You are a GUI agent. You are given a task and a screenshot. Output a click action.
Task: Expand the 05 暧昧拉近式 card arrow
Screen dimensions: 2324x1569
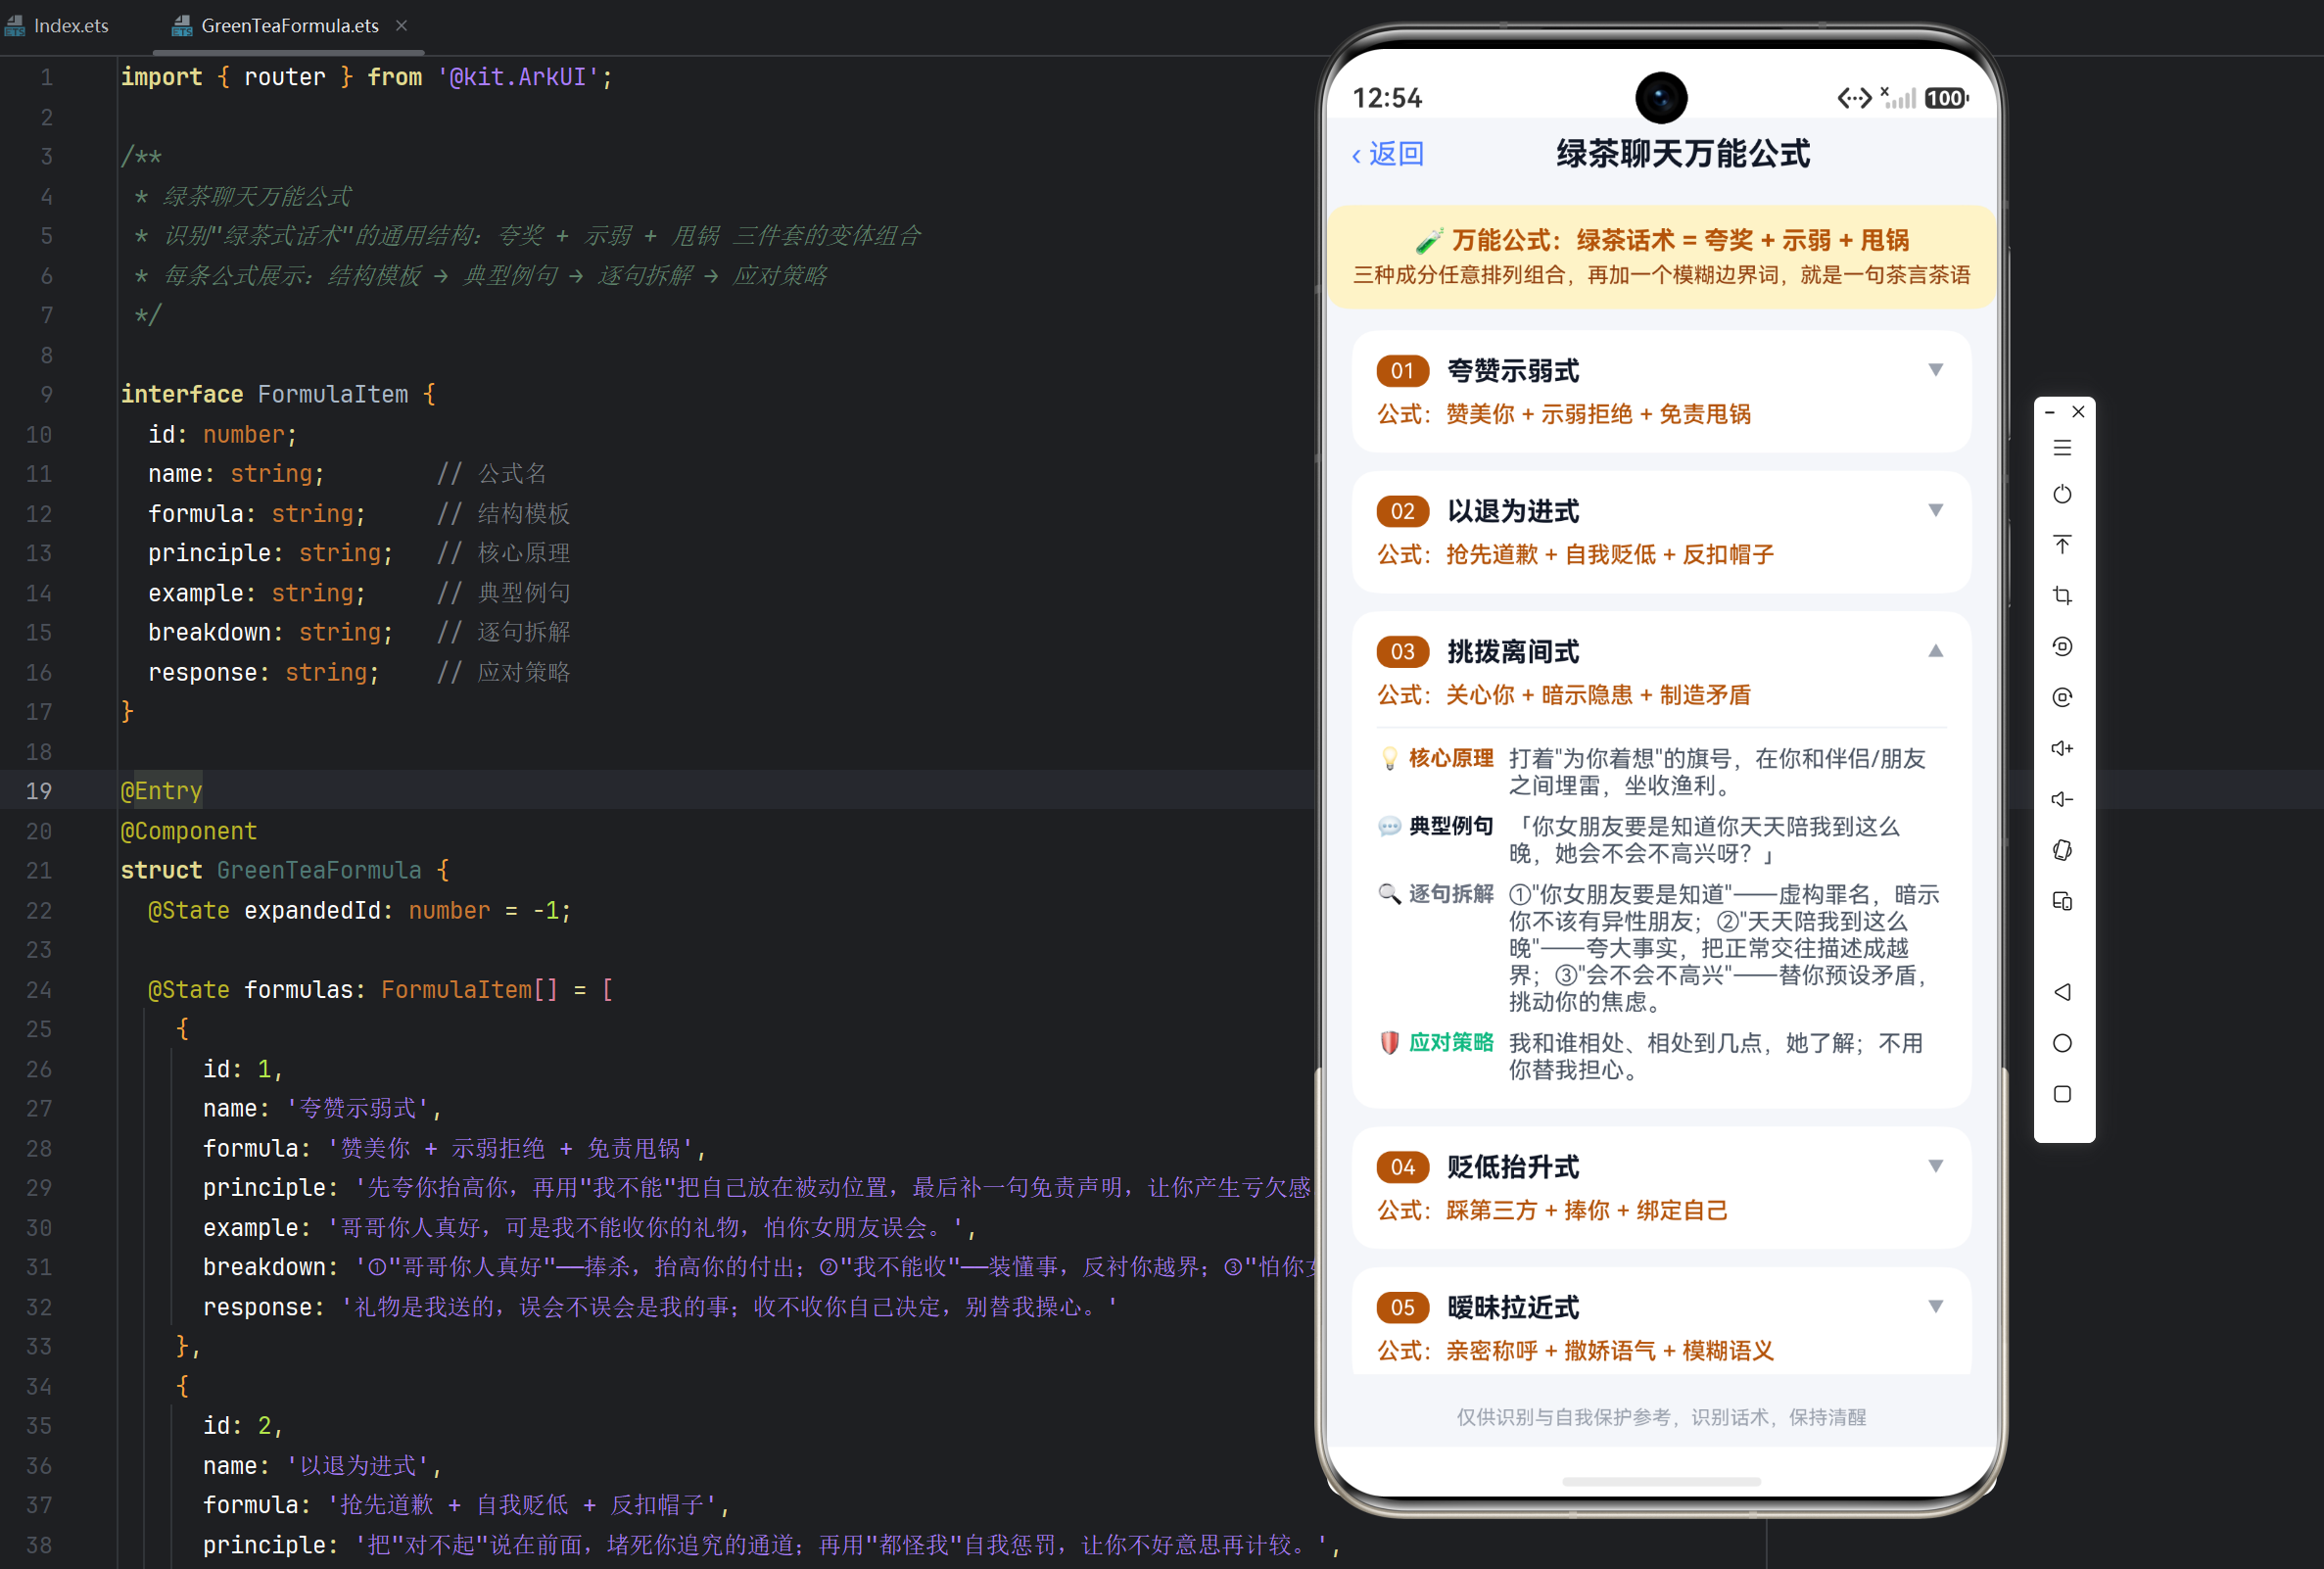[x=1935, y=1306]
